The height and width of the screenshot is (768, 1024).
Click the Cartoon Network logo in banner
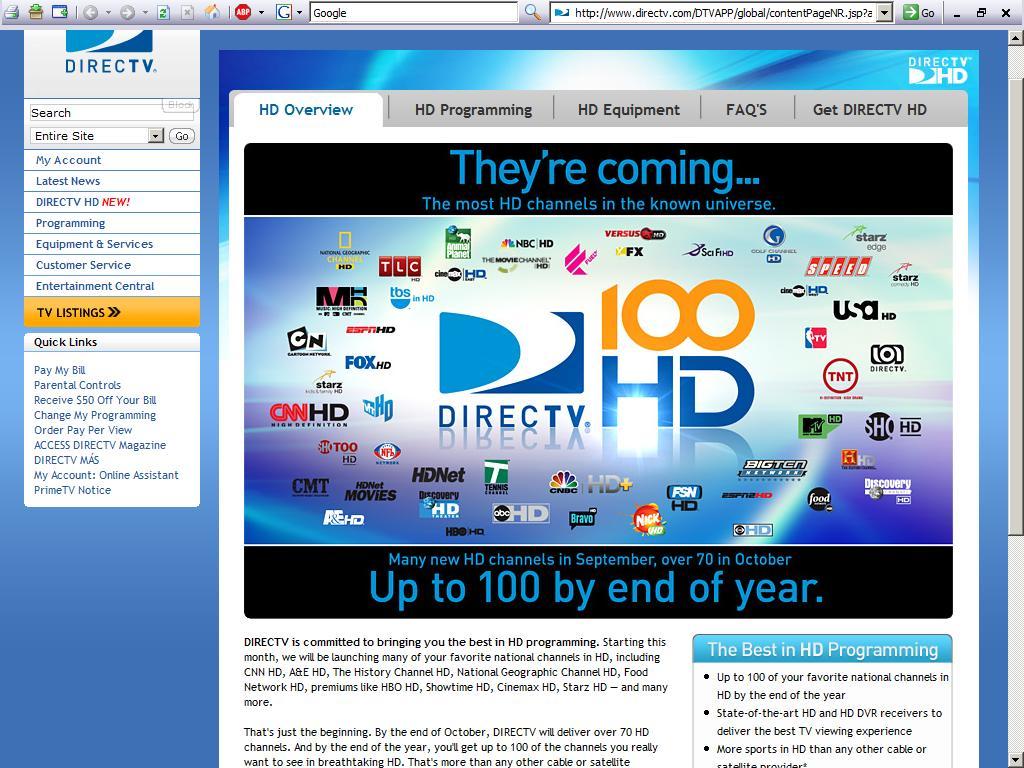coord(308,342)
